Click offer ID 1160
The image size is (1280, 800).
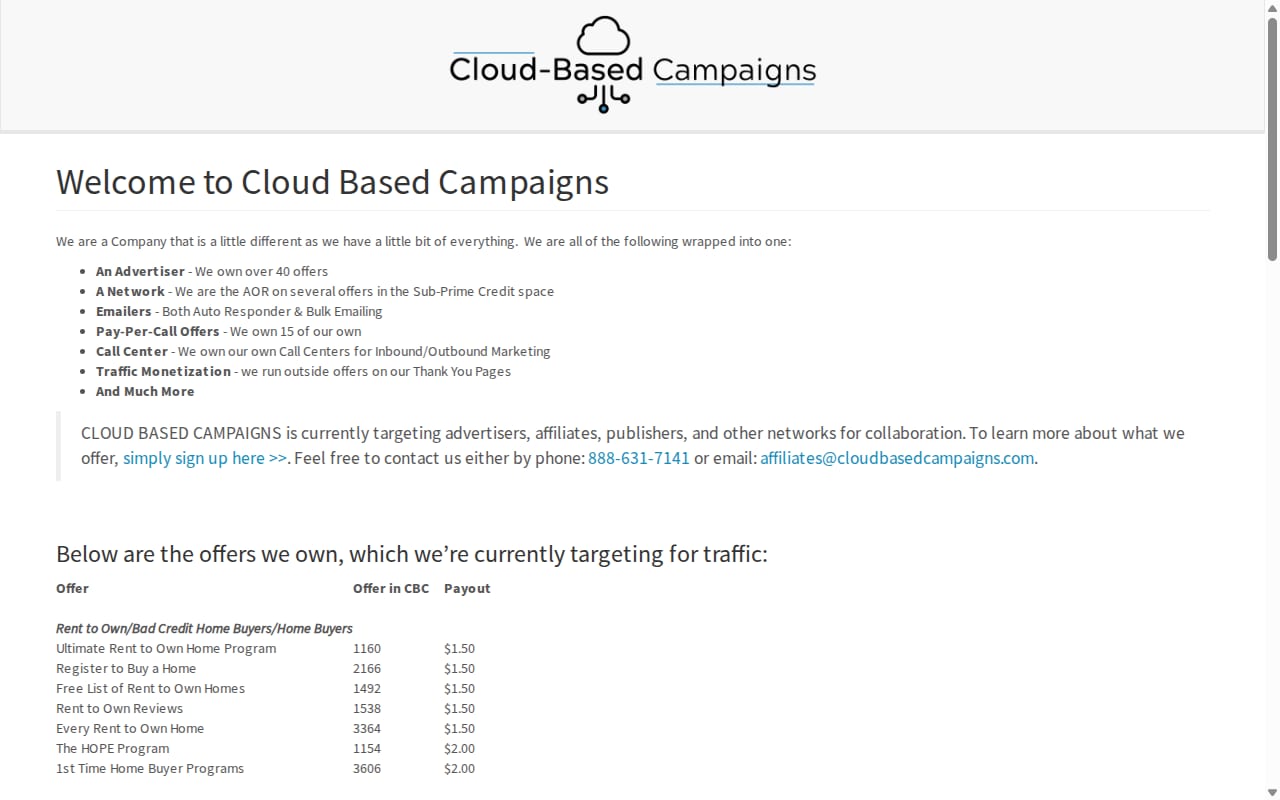pos(367,648)
